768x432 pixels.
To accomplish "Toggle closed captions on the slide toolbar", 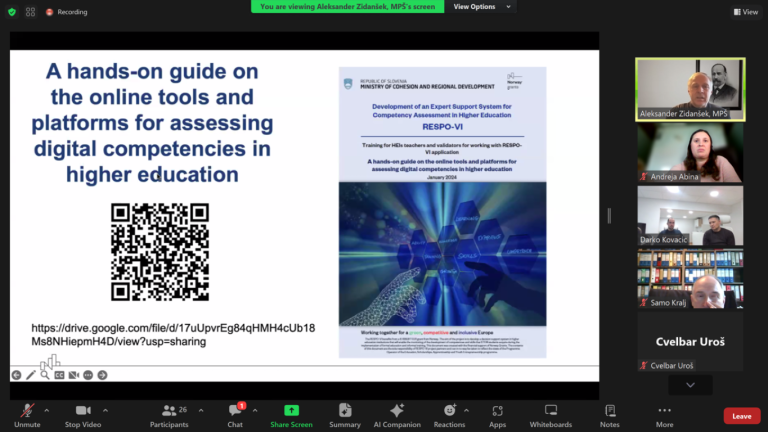I will [59, 375].
